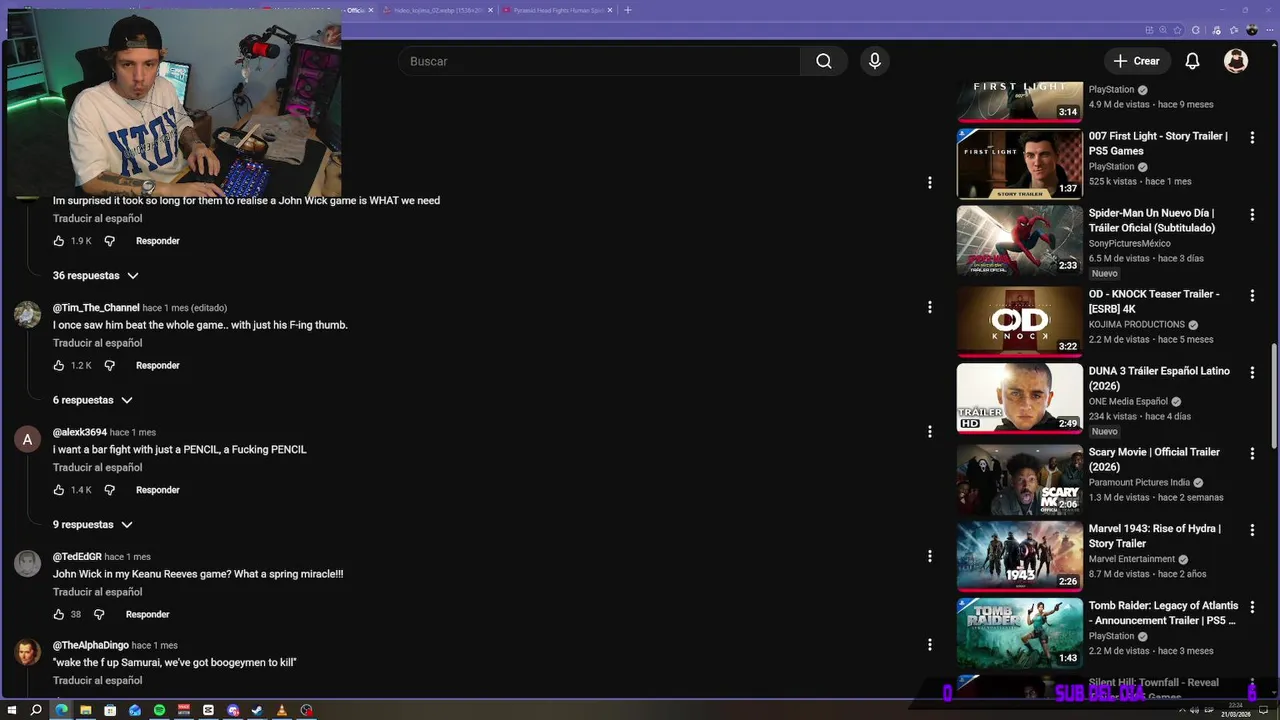Reply to Tim_The_Channel's comment
Image resolution: width=1280 pixels, height=720 pixels.
pos(158,366)
